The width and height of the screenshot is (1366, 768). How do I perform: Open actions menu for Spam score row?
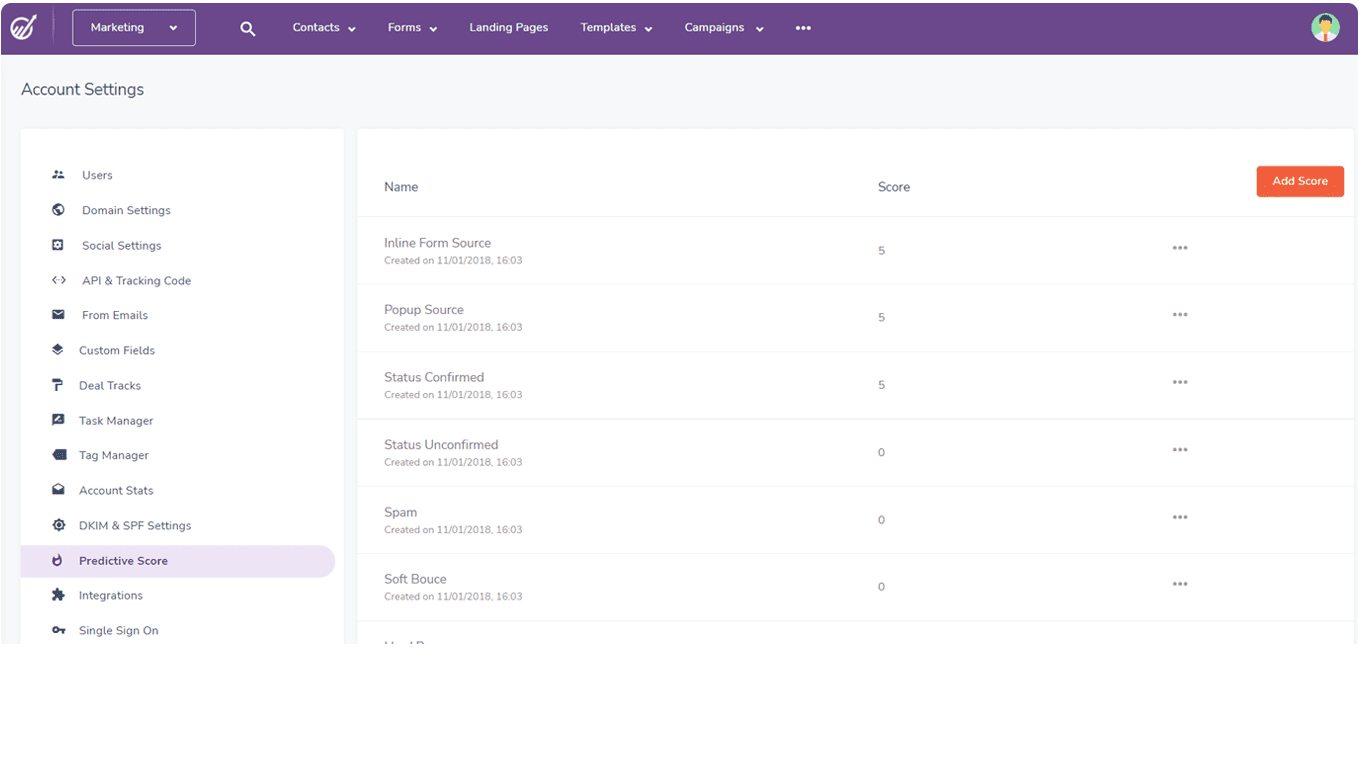pyautogui.click(x=1180, y=517)
